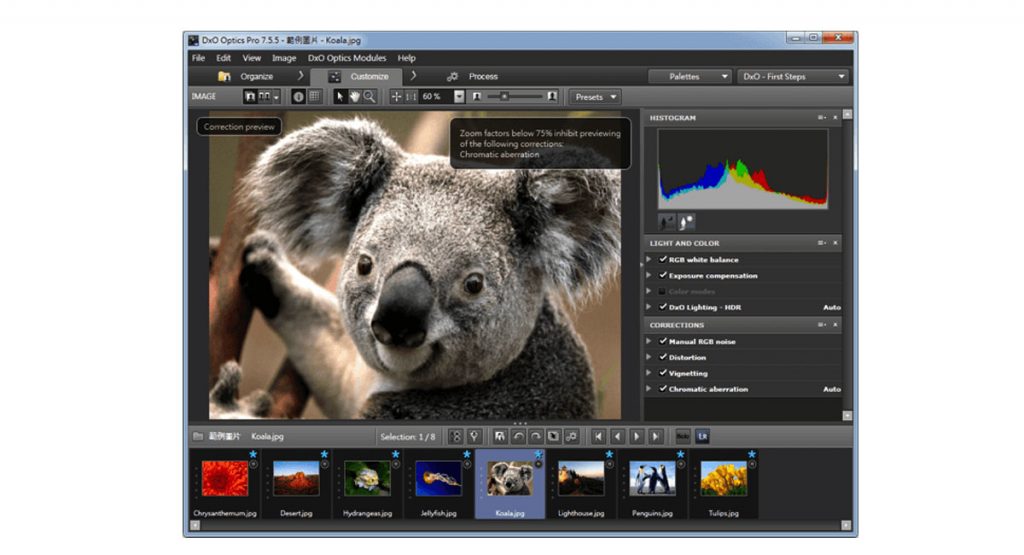
Task: Select the single image view icon
Action: (x=250, y=97)
